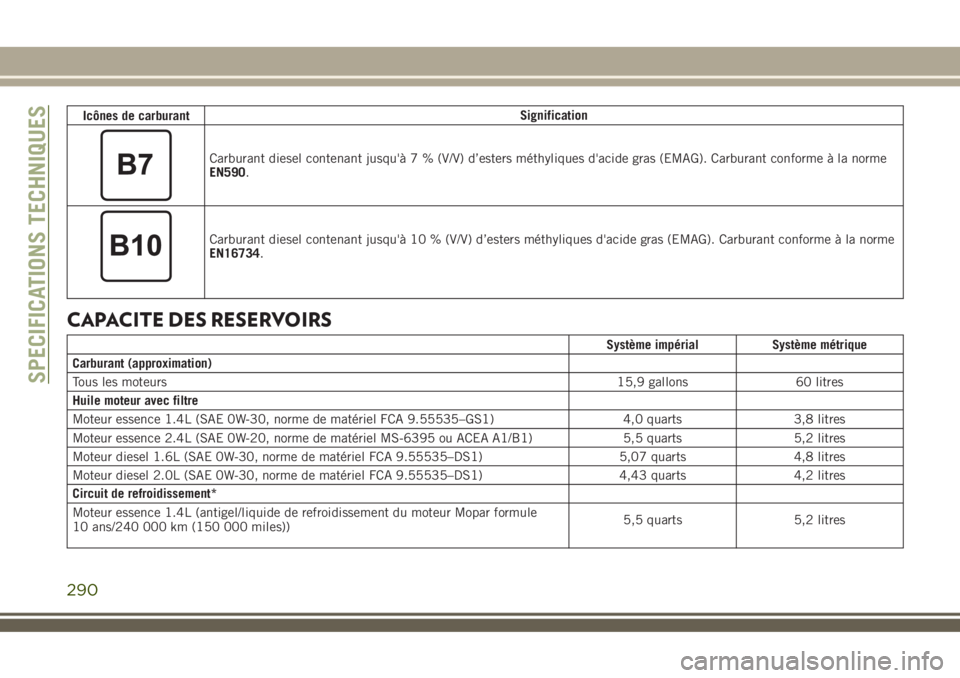Click the 'CAPACITE DES RESERVOIRS' heading
The height and width of the screenshot is (678, 960).
(199, 320)
